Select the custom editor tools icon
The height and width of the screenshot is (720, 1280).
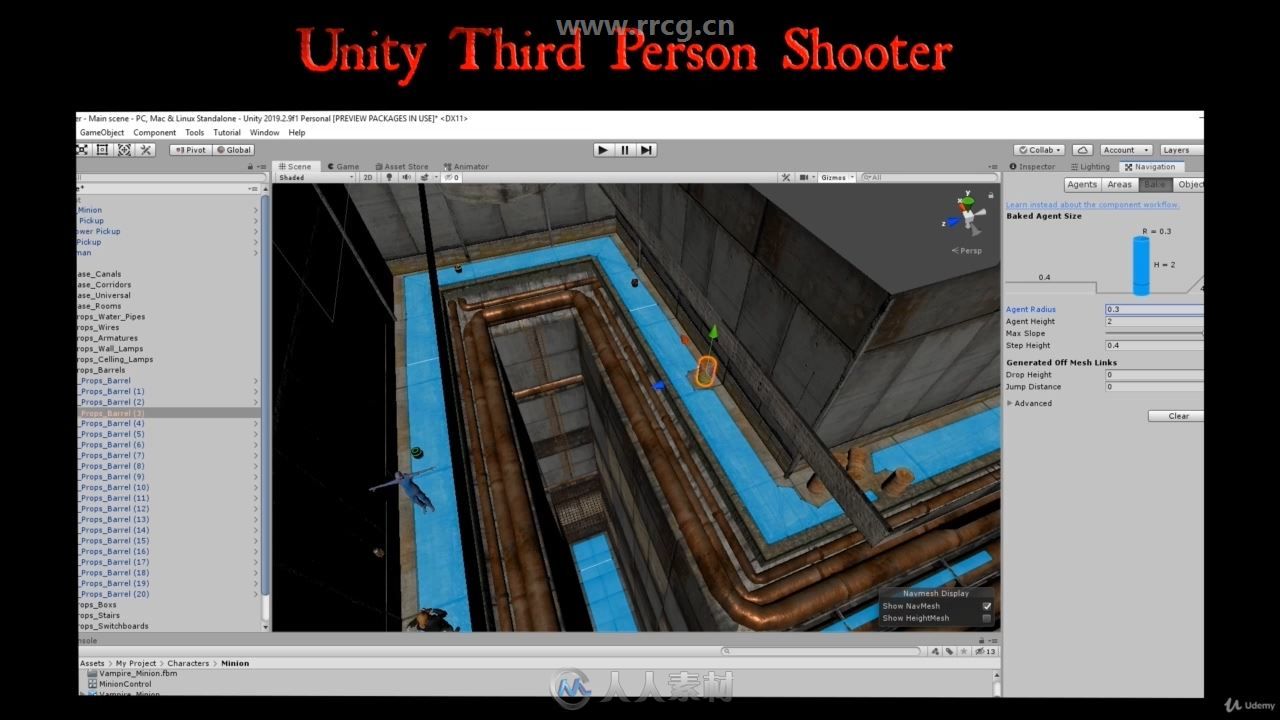146,150
